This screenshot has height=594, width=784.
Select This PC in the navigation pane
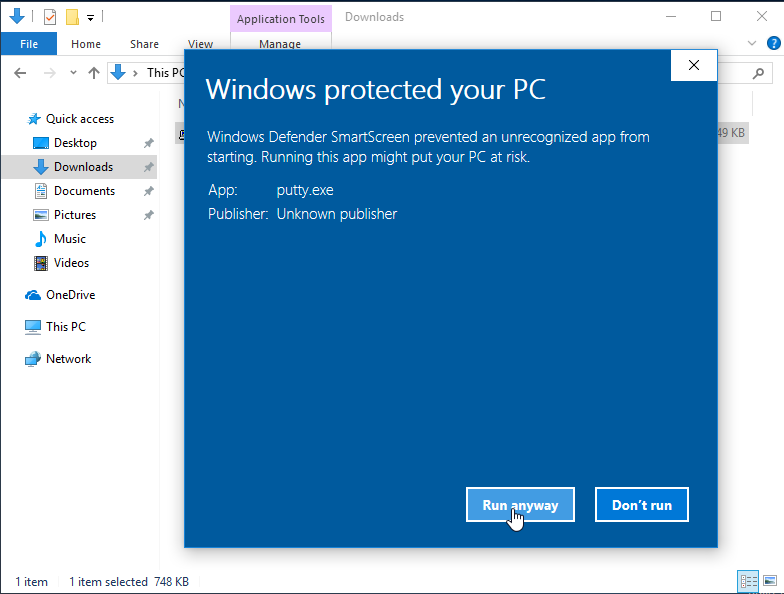tap(65, 327)
